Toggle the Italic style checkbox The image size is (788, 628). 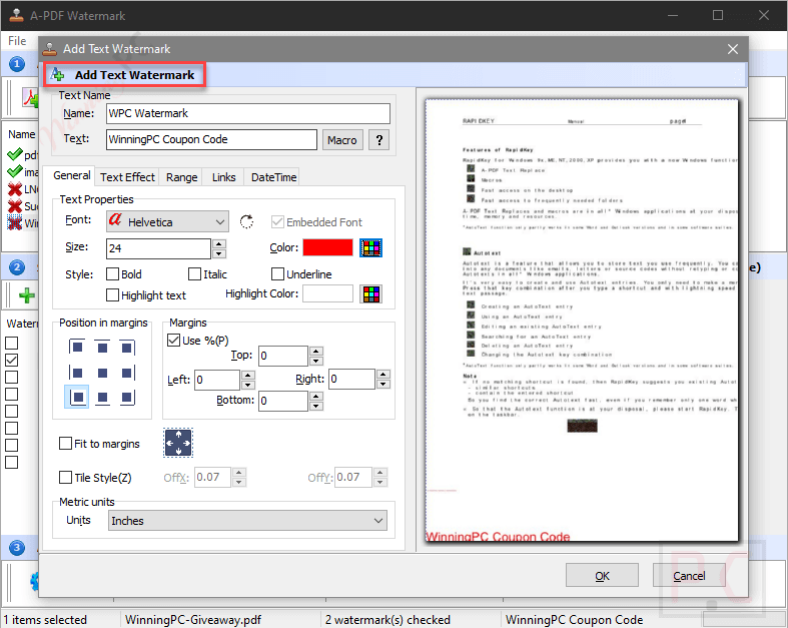click(x=194, y=274)
